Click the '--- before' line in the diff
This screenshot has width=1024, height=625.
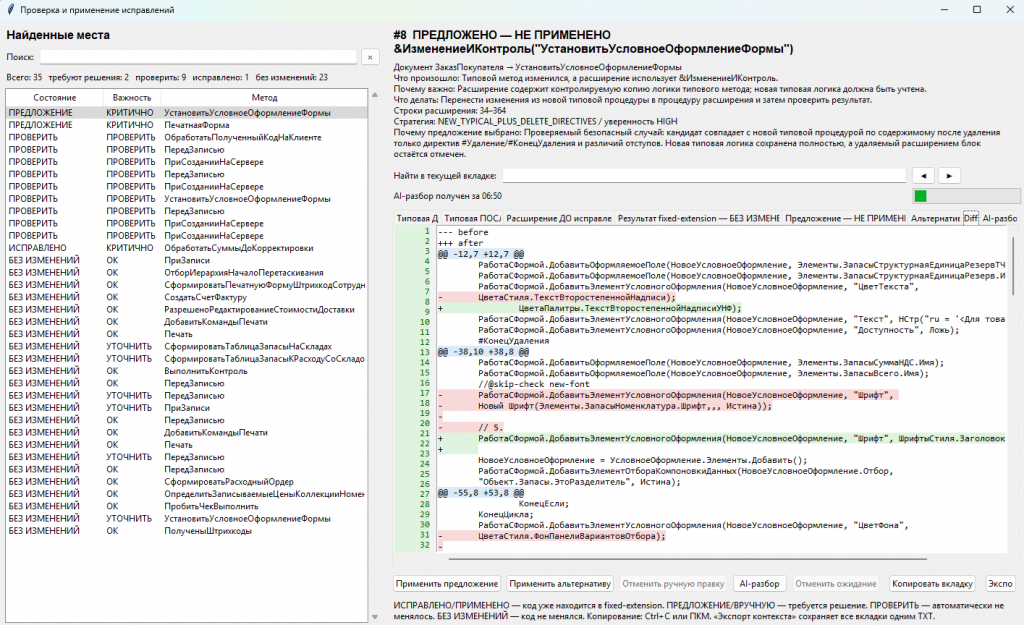coord(463,232)
